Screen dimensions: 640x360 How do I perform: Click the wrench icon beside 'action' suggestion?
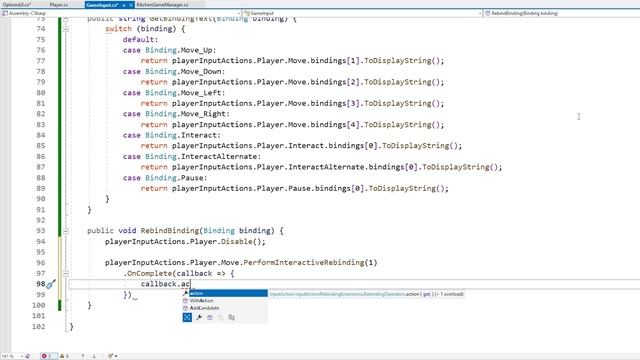185,293
